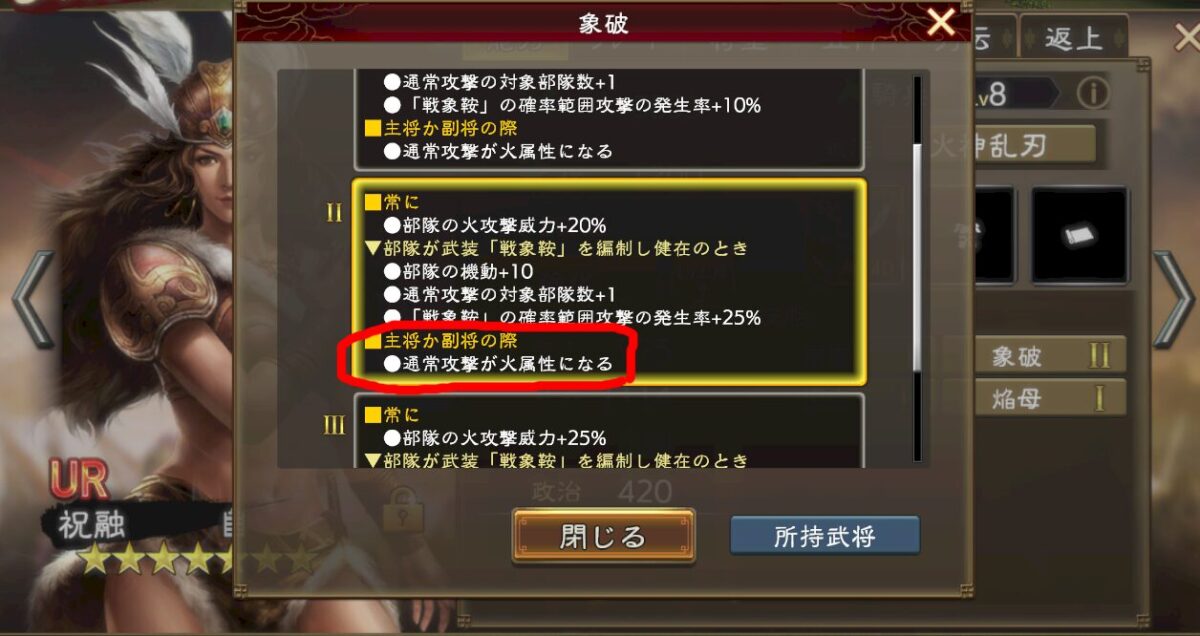Select the level II skill description box
1200x636 pixels.
608,282
